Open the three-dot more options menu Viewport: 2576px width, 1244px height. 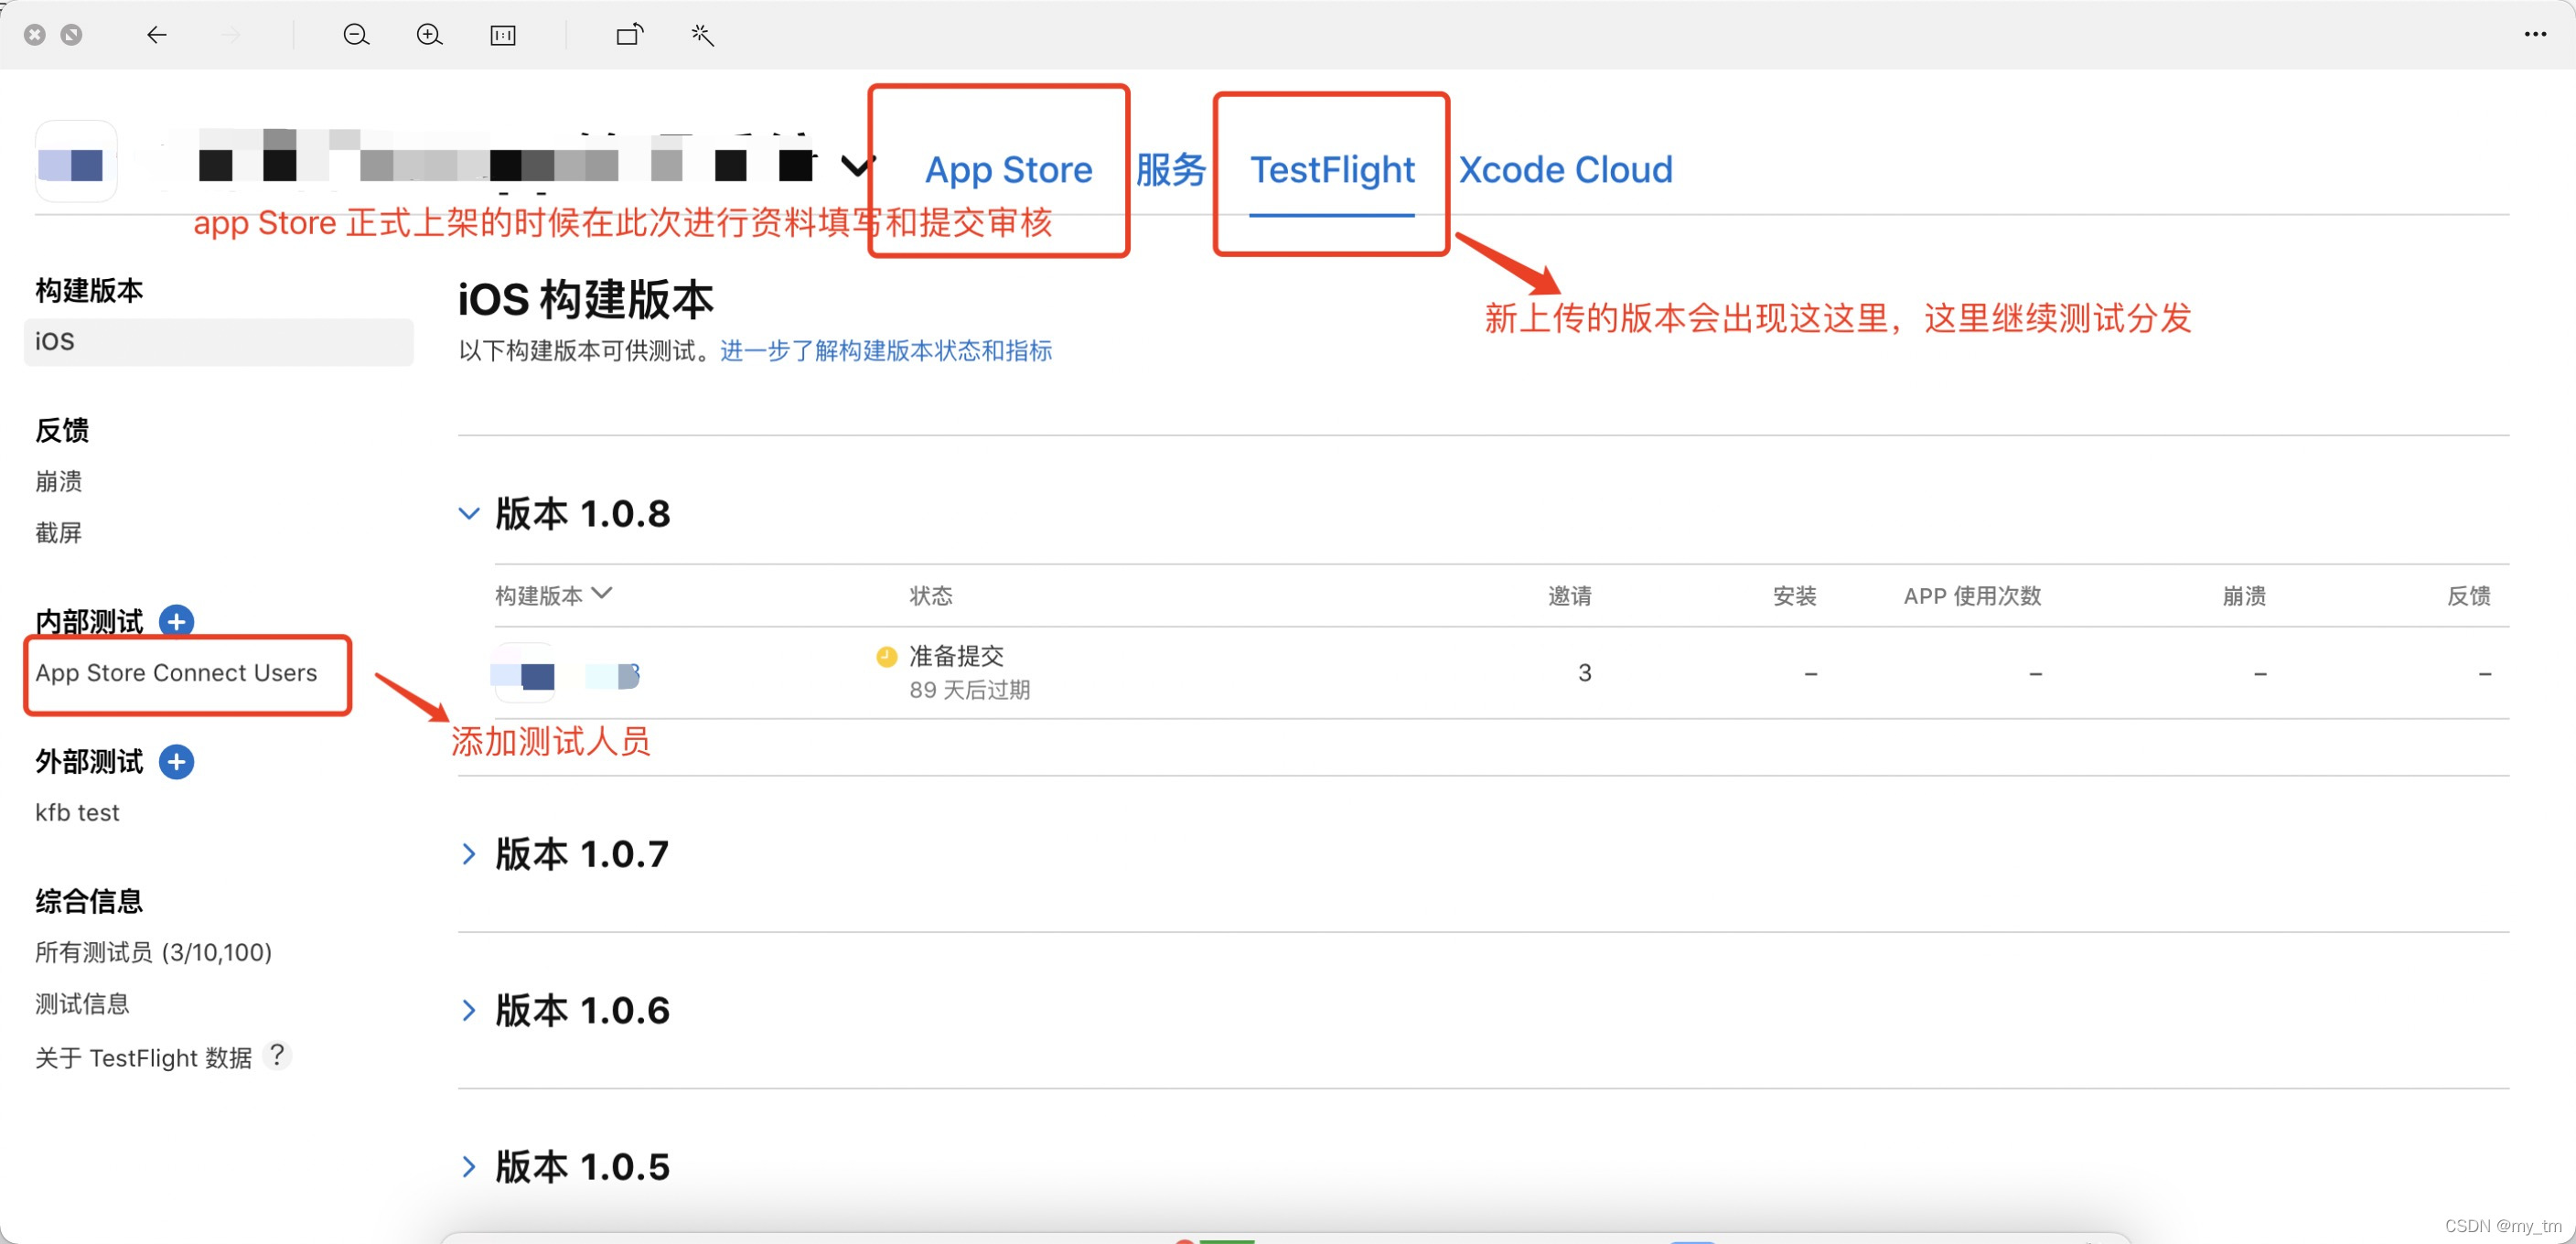coord(2534,34)
